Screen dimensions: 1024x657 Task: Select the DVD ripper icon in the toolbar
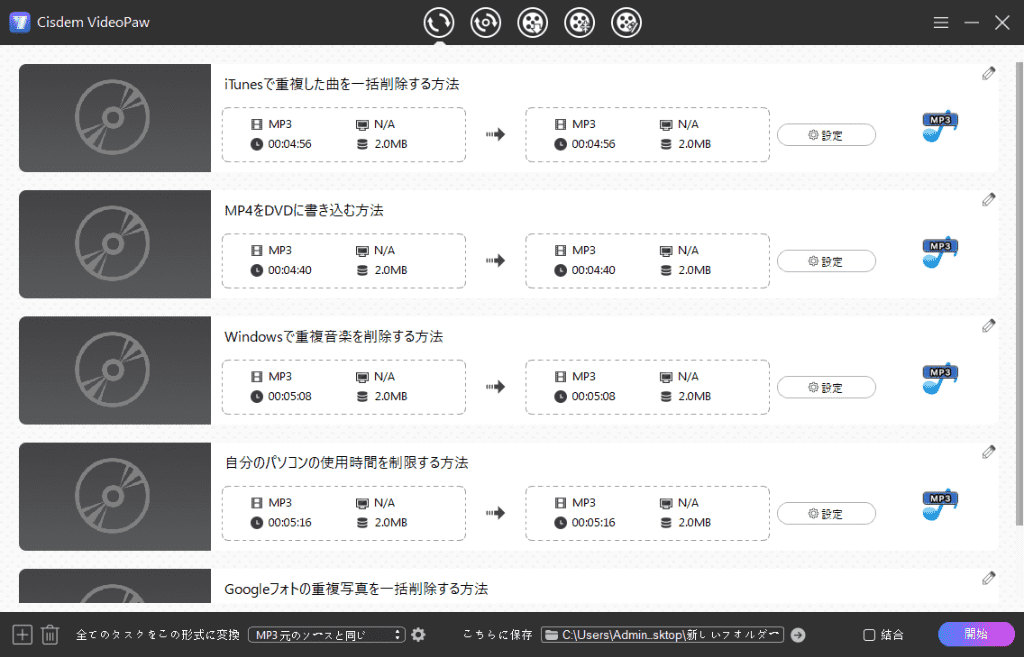(485, 21)
